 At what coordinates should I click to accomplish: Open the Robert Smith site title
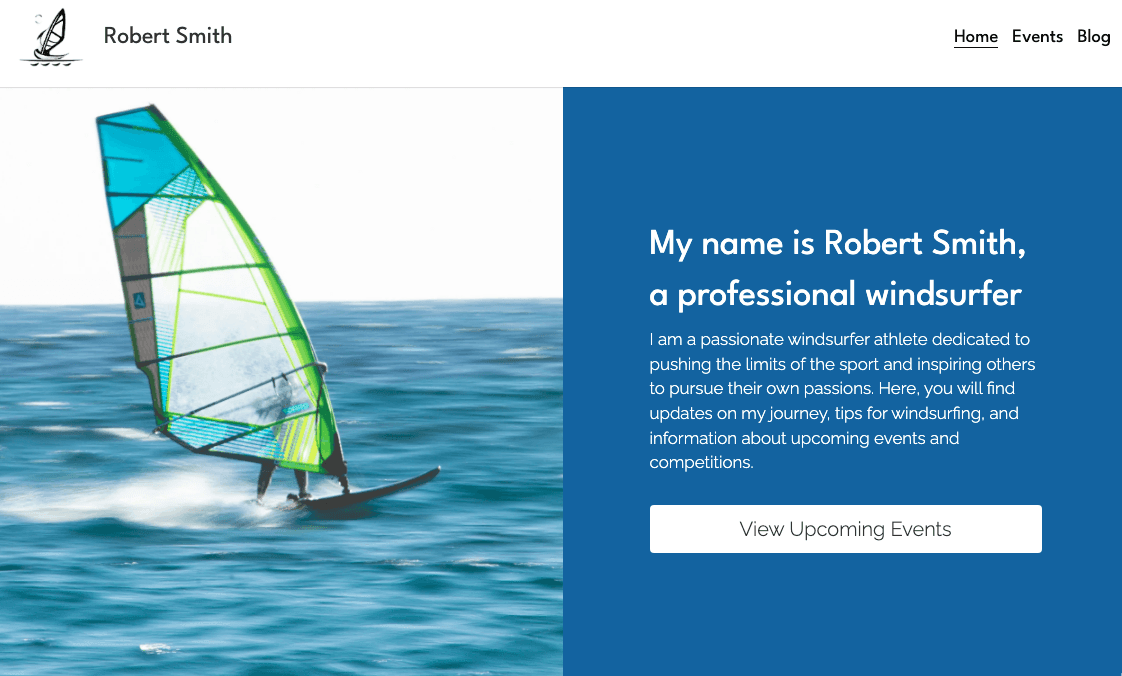[167, 36]
